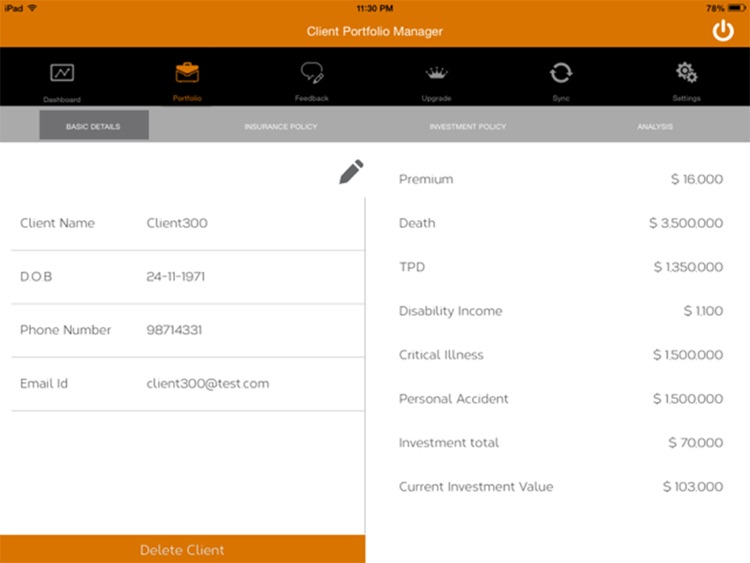Tap the 78% battery percentage
This screenshot has height=563, width=750.
pyautogui.click(x=715, y=8)
